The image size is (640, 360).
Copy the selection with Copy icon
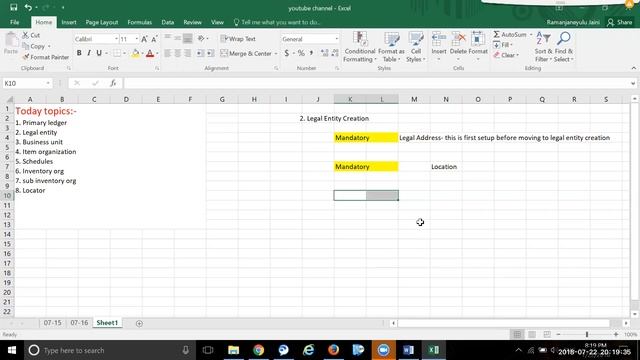click(x=26, y=46)
